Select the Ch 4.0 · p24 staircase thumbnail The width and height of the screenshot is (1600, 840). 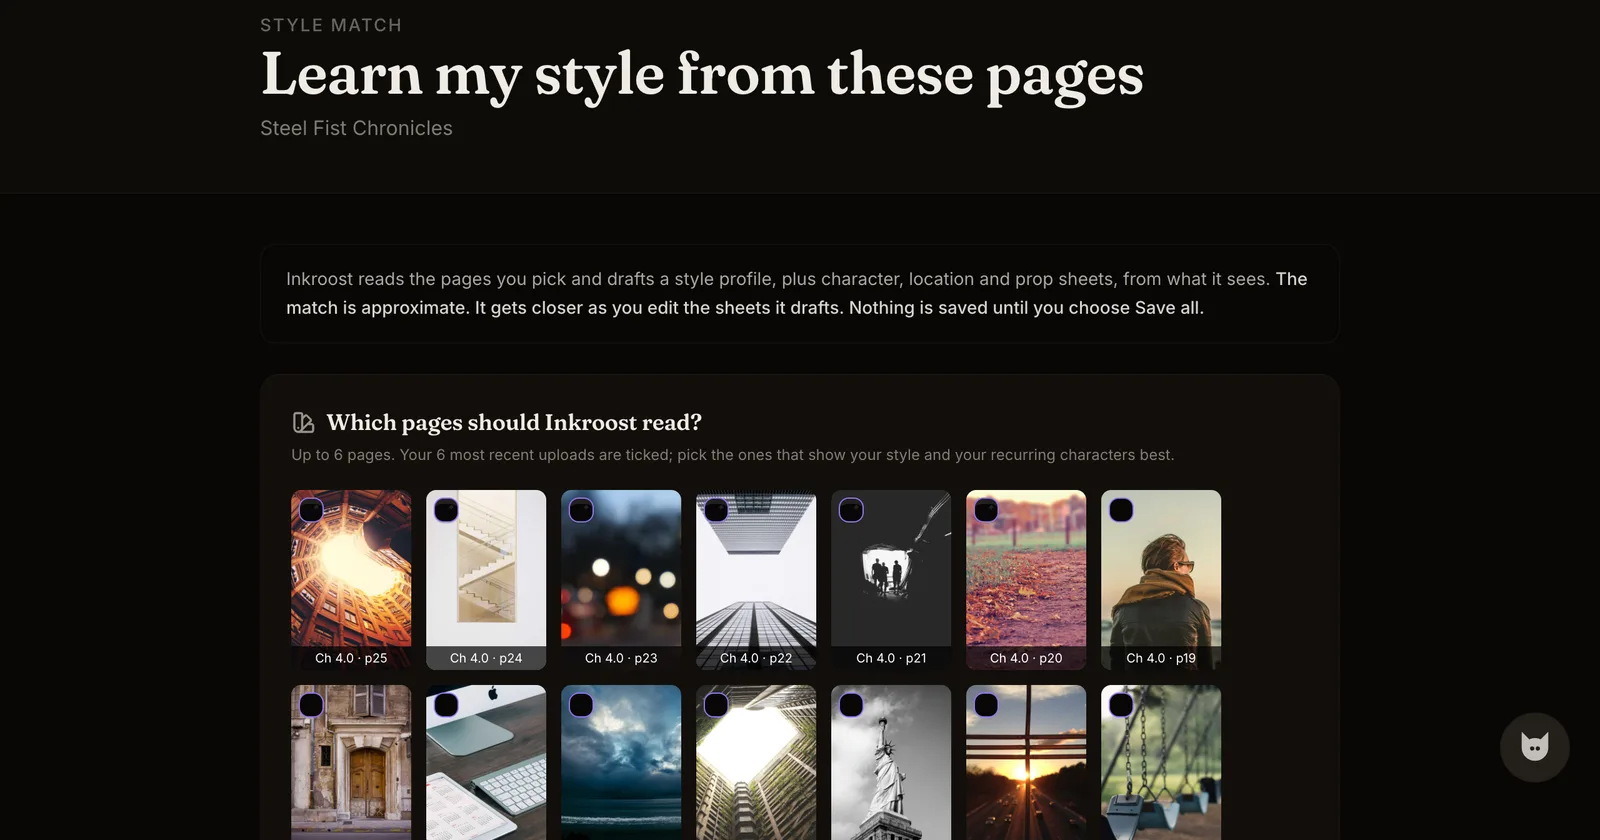486,580
